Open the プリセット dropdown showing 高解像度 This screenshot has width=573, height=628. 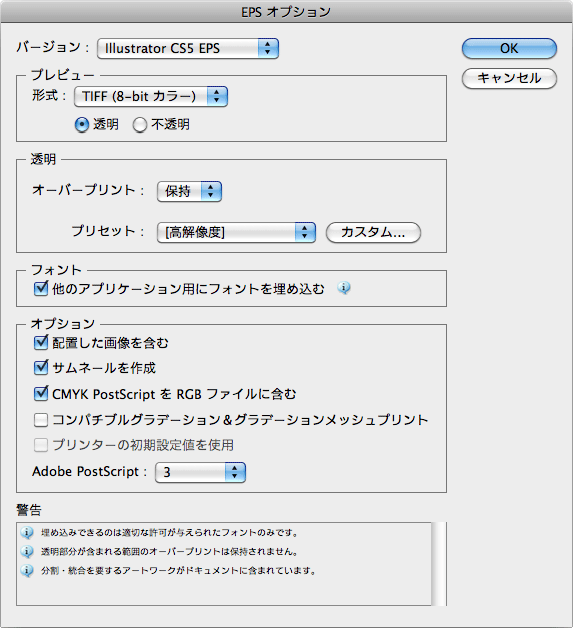tap(236, 232)
